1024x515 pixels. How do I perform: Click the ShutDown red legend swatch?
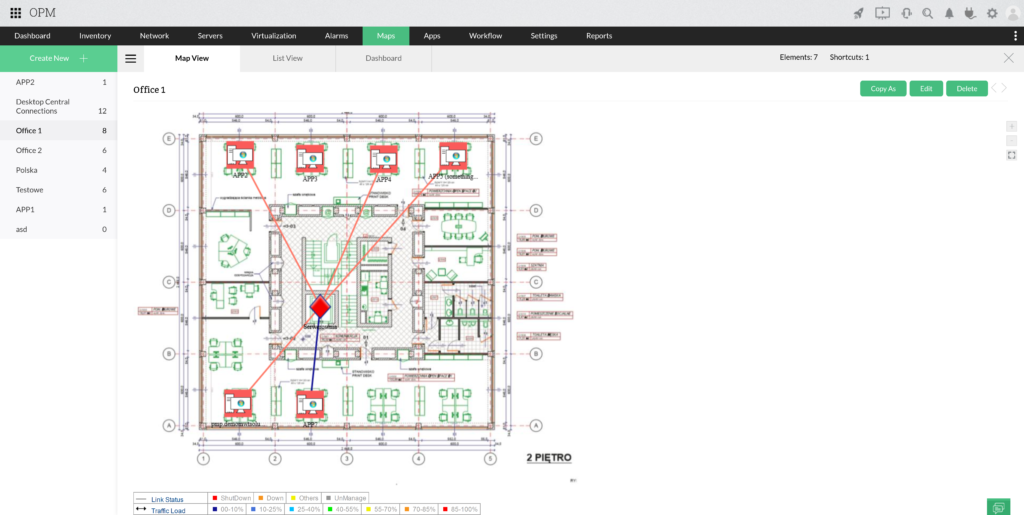coord(215,497)
